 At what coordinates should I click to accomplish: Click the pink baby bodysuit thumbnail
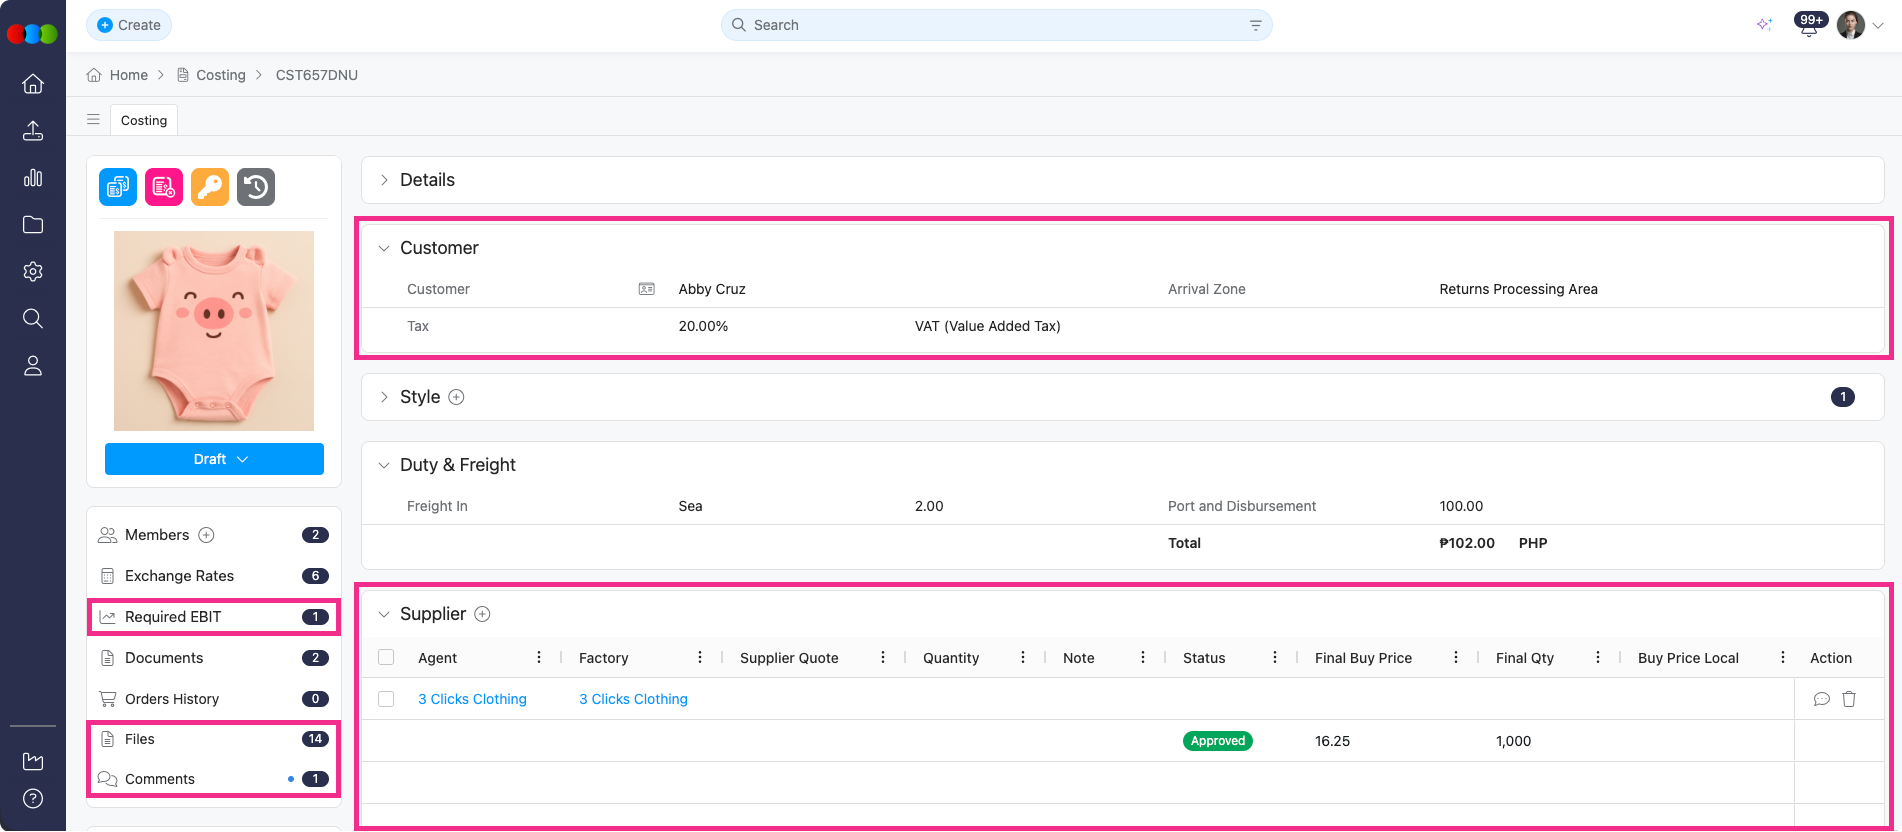tap(214, 331)
